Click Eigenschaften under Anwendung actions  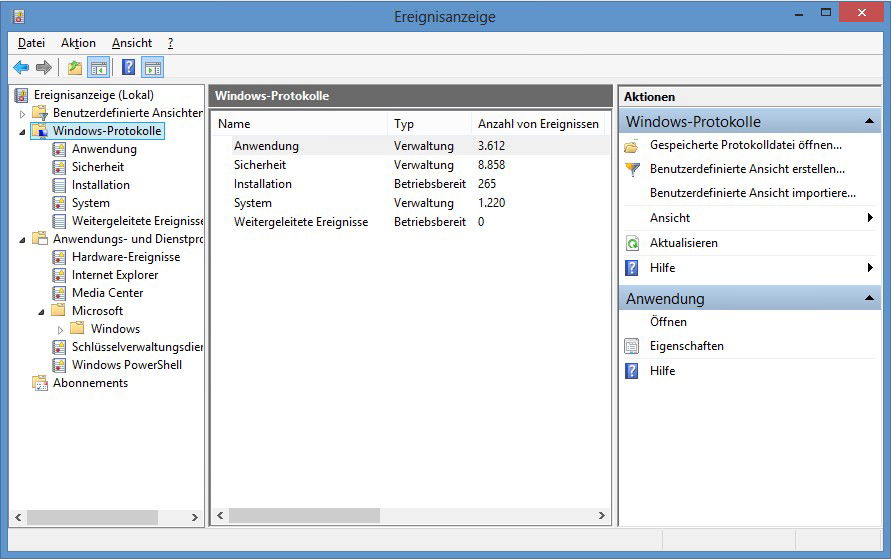point(686,346)
